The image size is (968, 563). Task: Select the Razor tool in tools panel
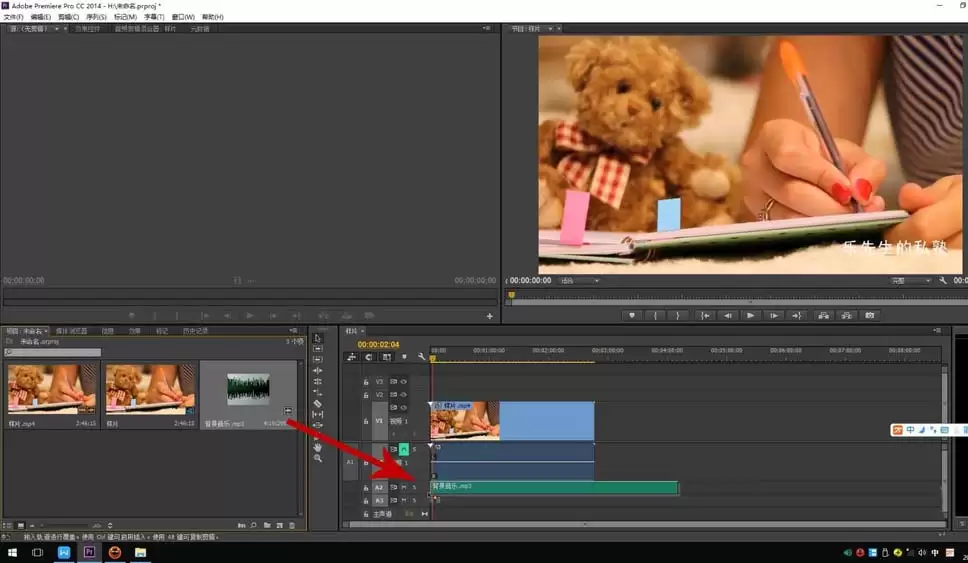coord(318,403)
